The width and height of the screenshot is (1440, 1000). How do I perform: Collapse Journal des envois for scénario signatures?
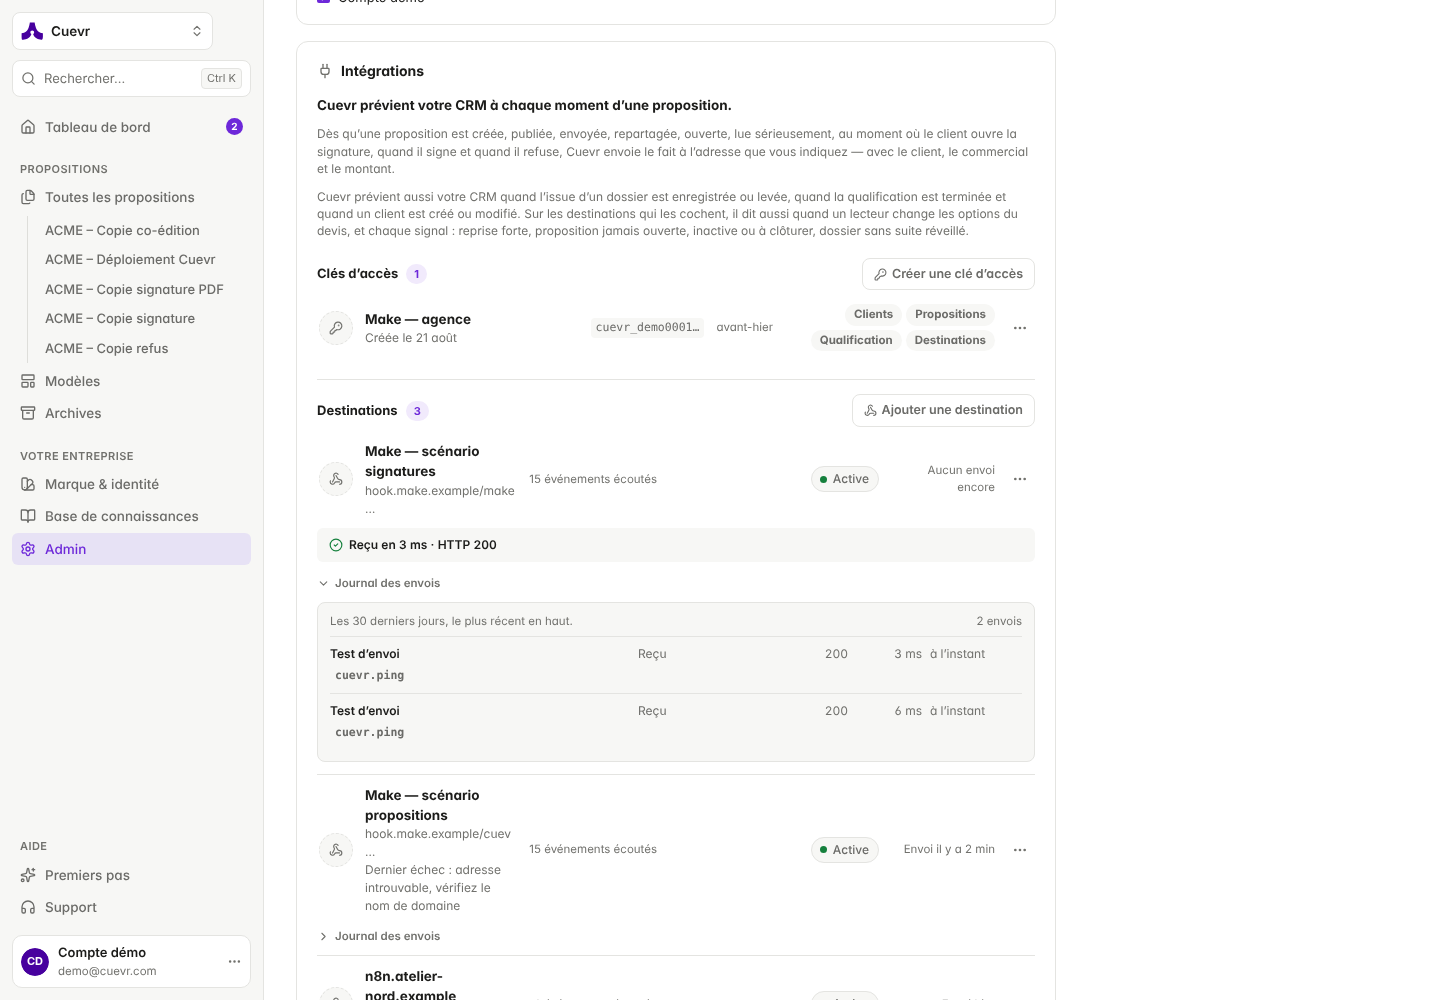pos(379,583)
